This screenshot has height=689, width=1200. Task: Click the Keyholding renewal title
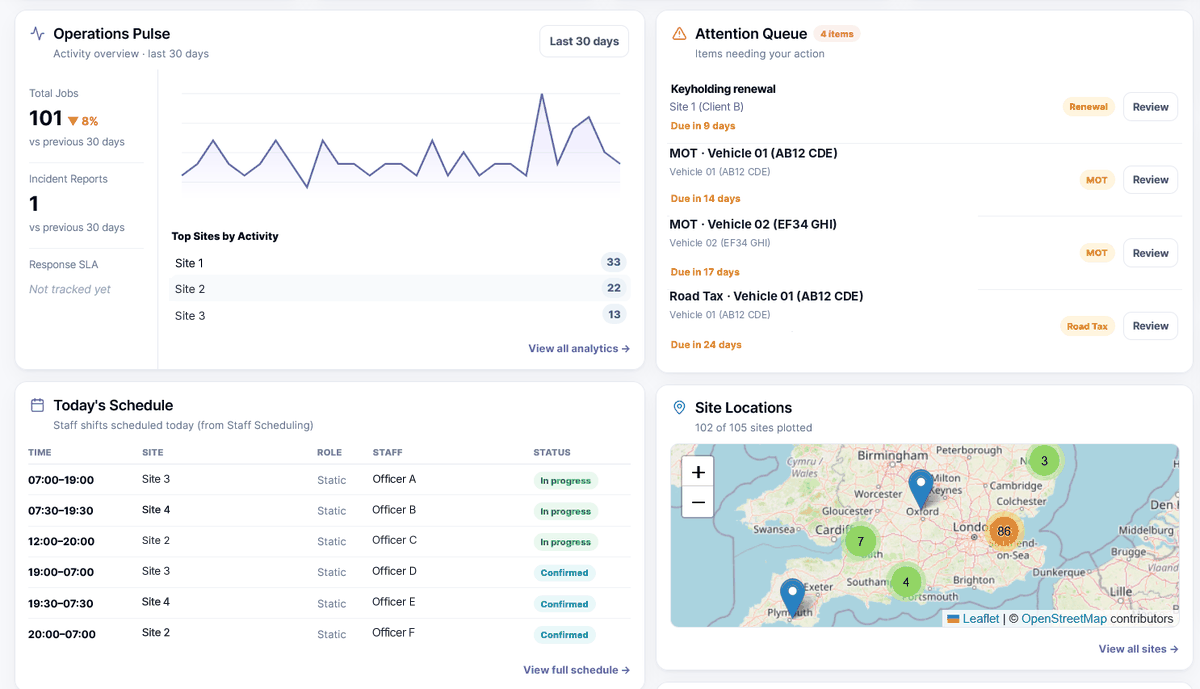pos(723,89)
